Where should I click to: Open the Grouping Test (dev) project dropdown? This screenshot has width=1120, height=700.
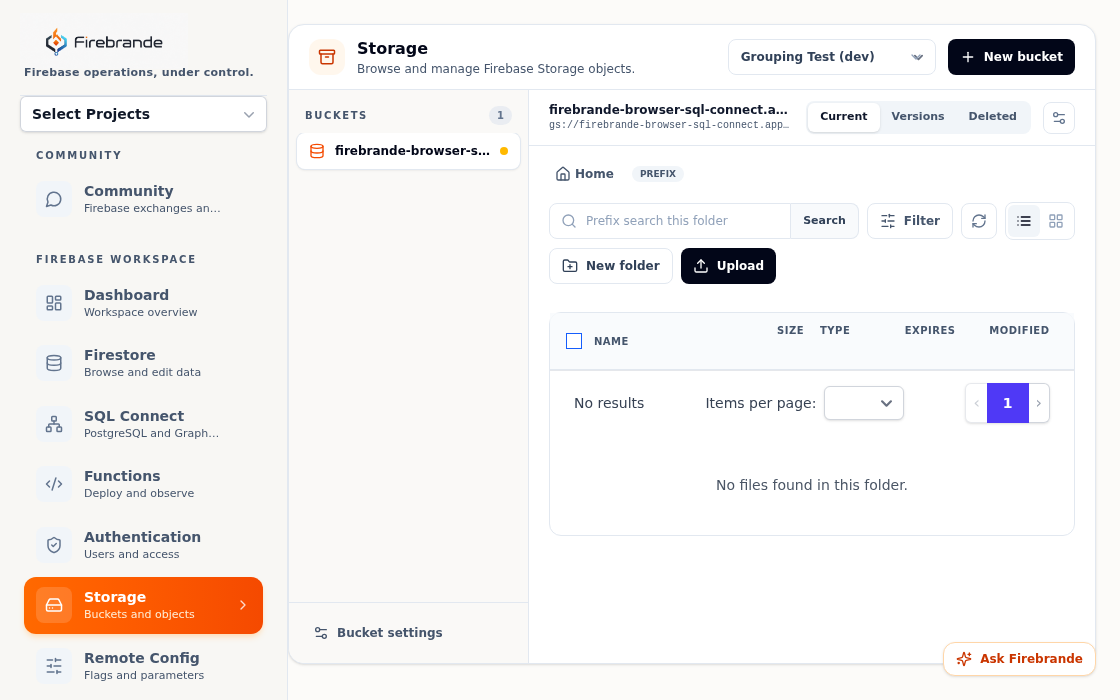[x=831, y=57]
